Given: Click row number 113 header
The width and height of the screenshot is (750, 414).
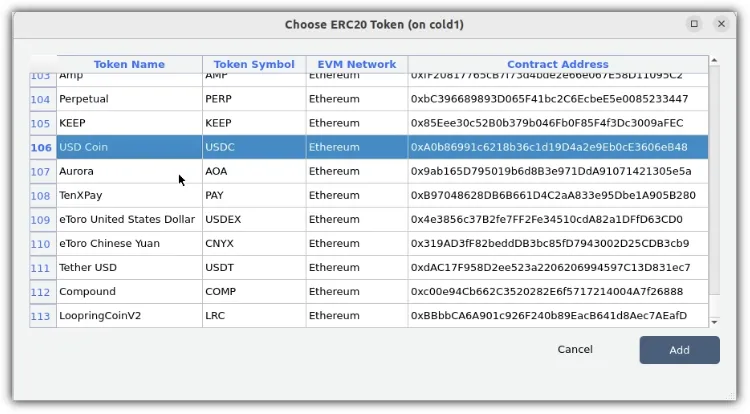Looking at the screenshot, I should point(43,316).
